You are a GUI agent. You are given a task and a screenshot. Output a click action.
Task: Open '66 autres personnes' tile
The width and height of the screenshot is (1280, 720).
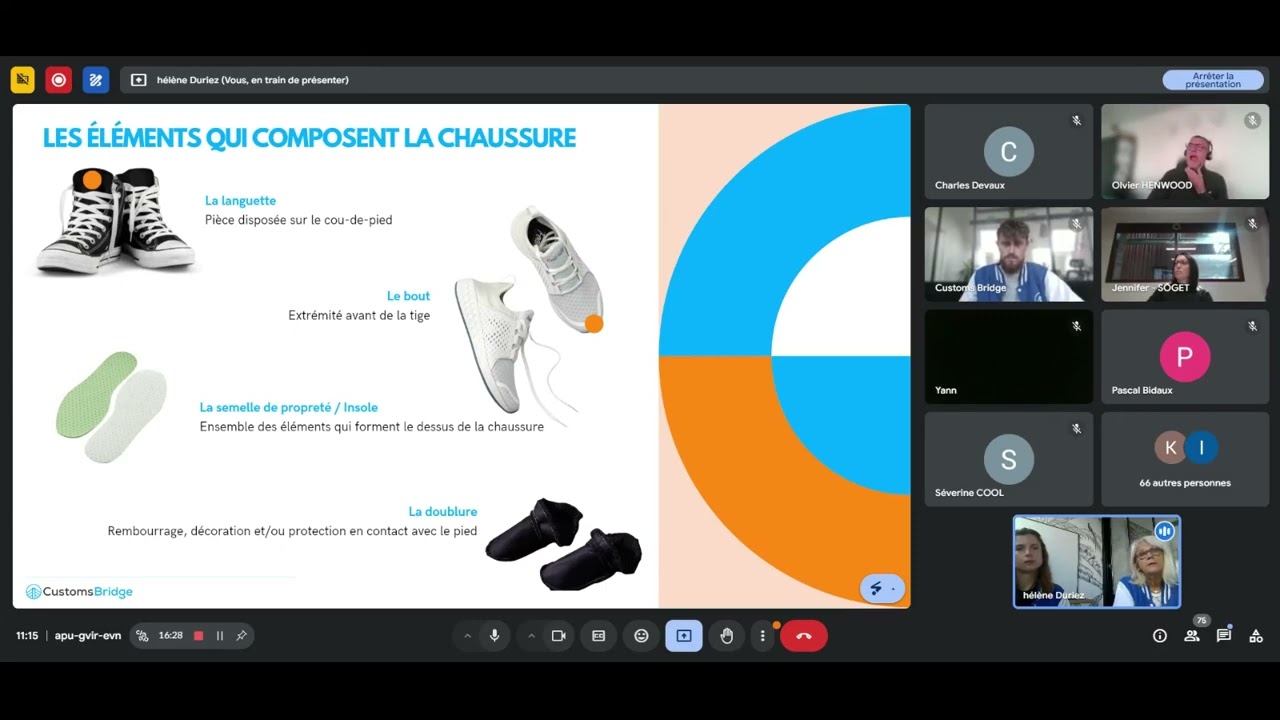click(1185, 459)
